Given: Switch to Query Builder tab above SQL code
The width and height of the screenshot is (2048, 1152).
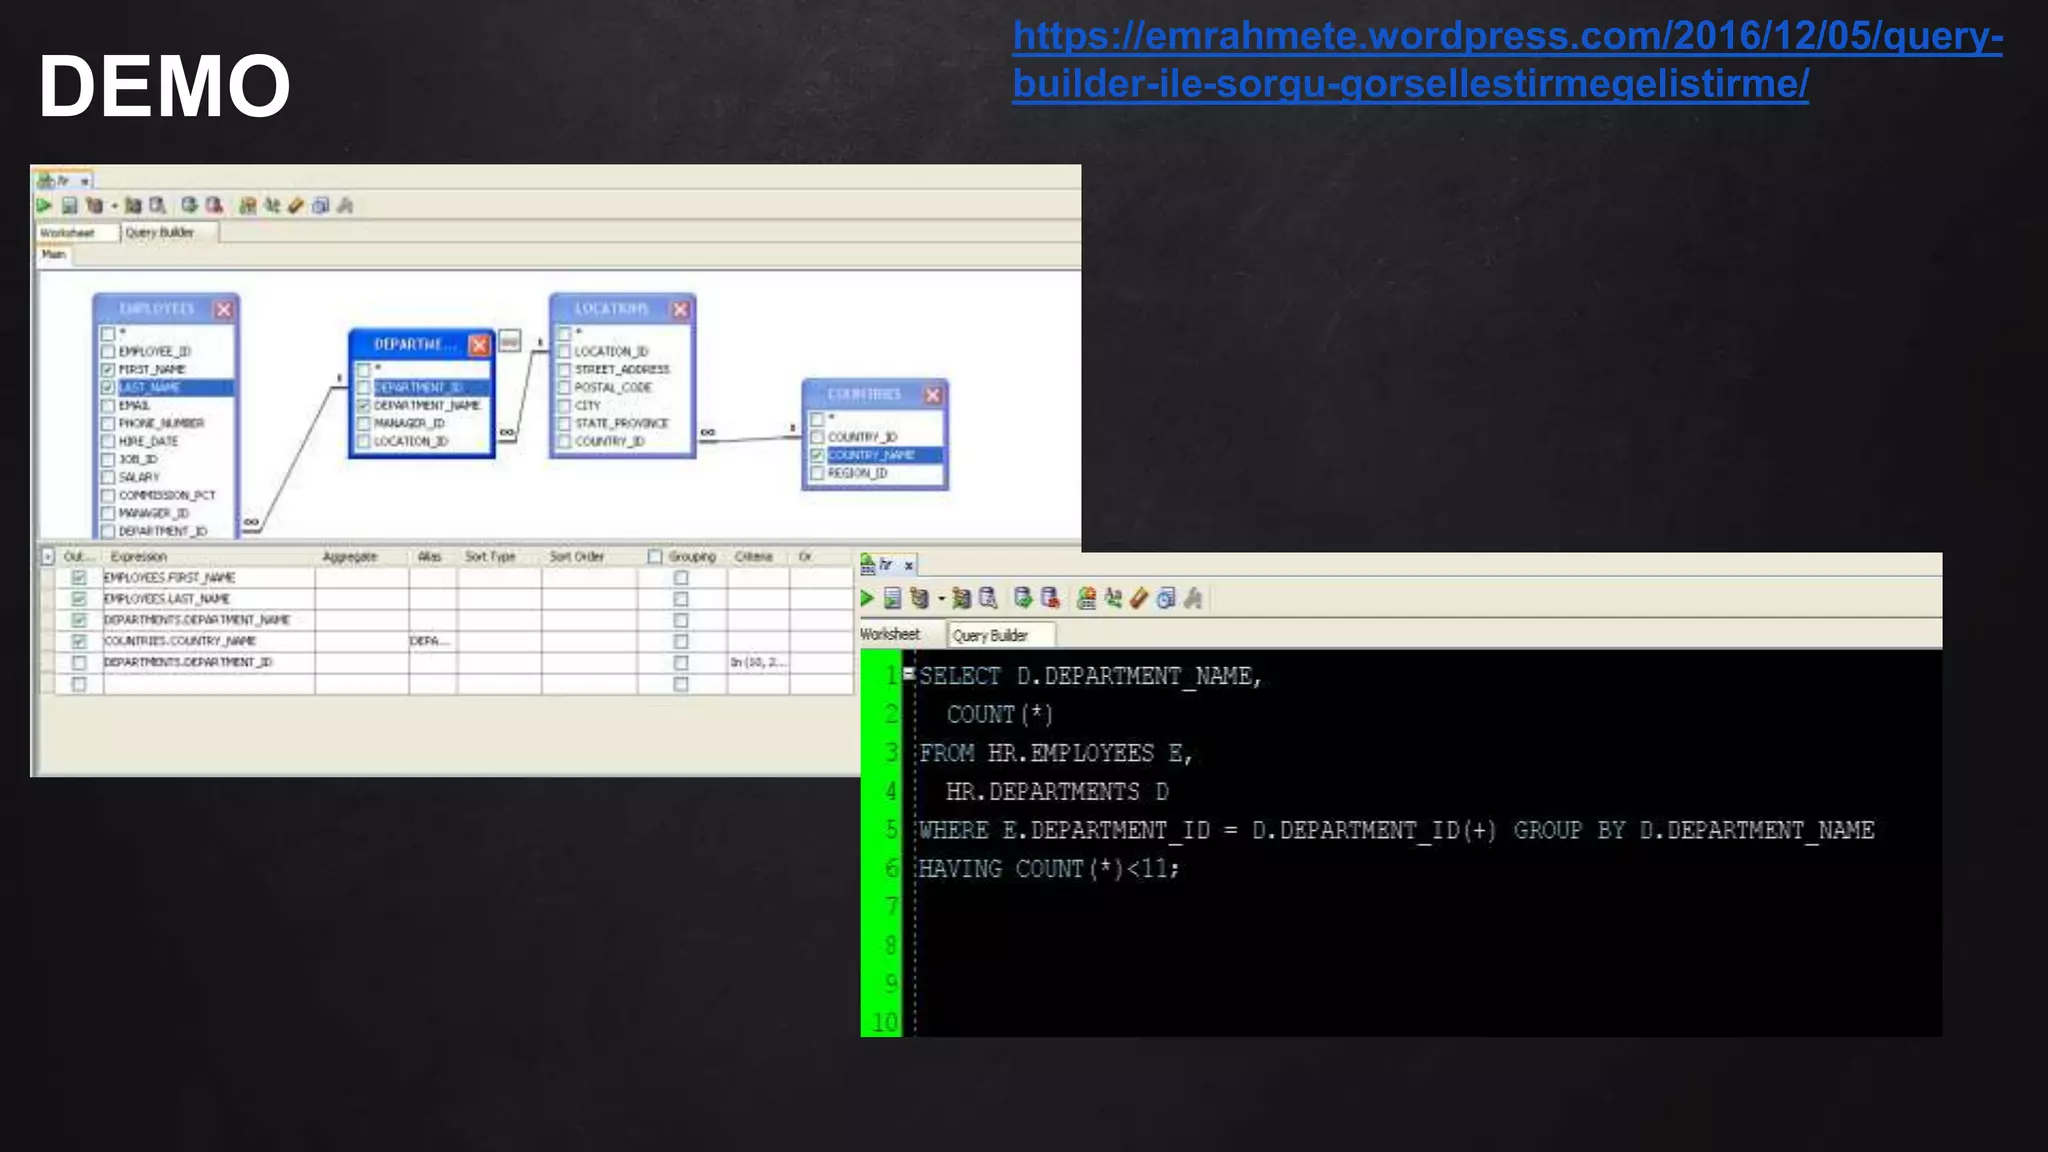Looking at the screenshot, I should [990, 635].
